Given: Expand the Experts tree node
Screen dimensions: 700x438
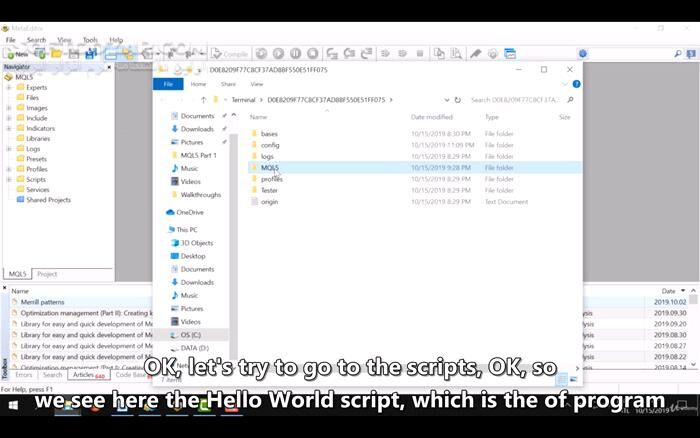Looking at the screenshot, I should (8, 88).
